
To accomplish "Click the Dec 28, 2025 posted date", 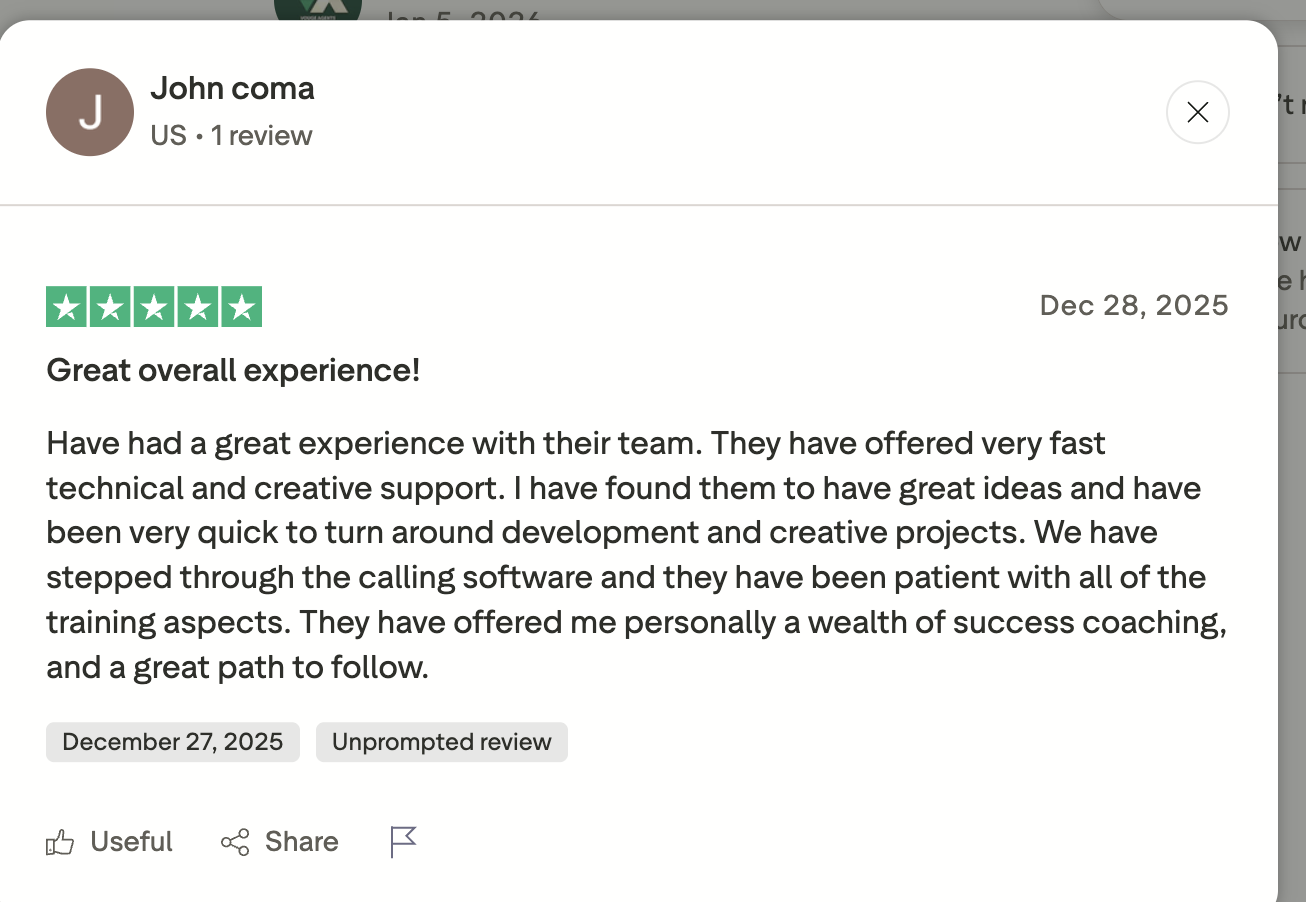I will click(1133, 305).
